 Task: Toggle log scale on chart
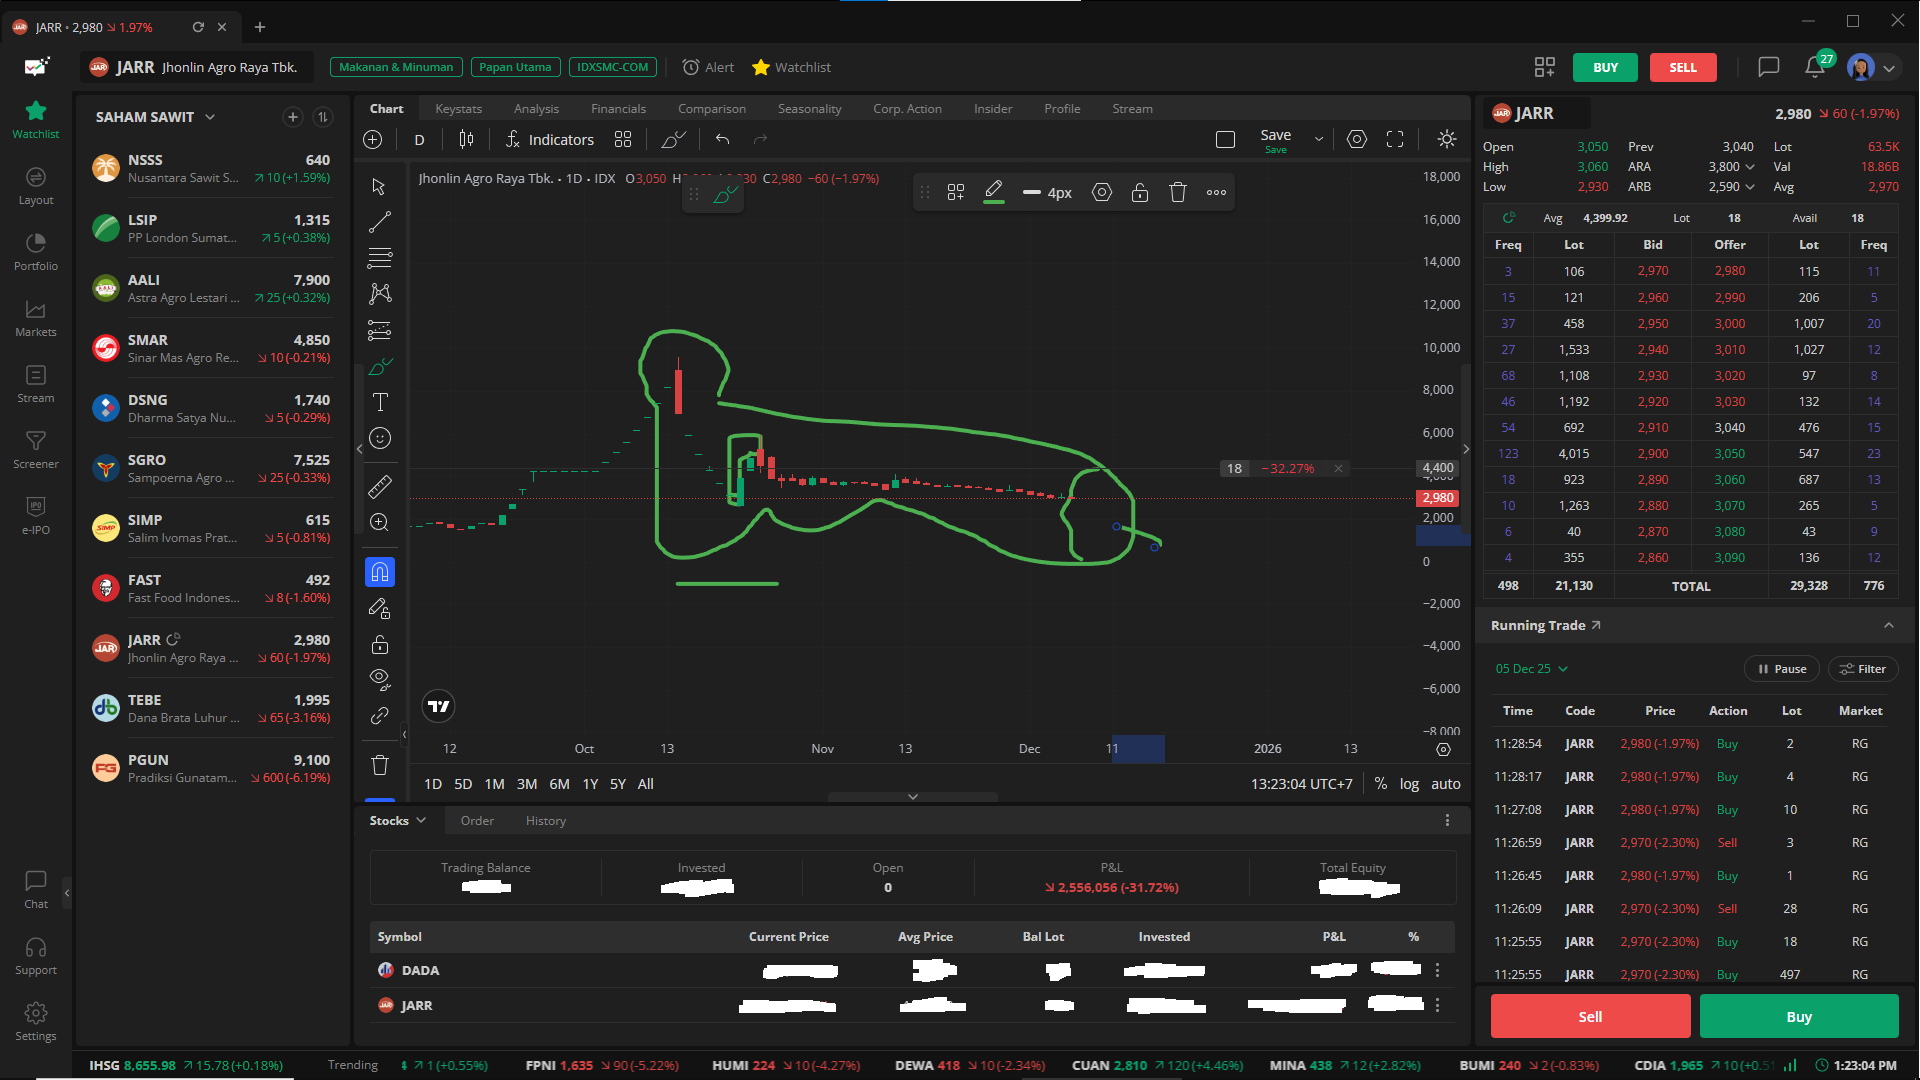click(x=1409, y=784)
